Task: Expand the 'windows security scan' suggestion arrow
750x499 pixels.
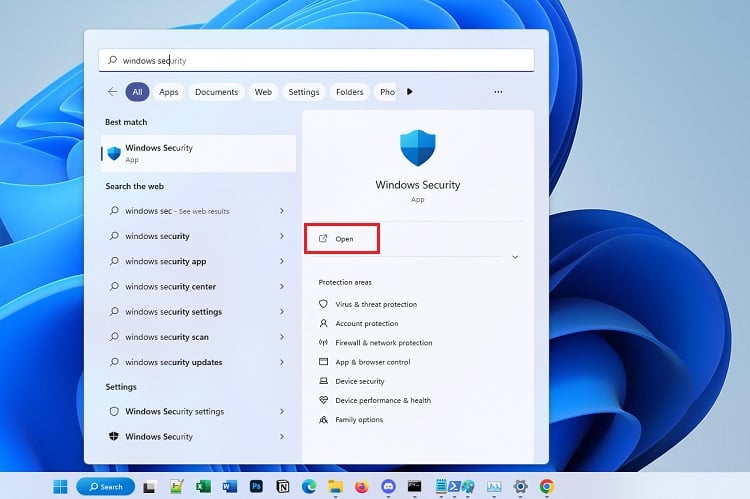Action: 282,337
